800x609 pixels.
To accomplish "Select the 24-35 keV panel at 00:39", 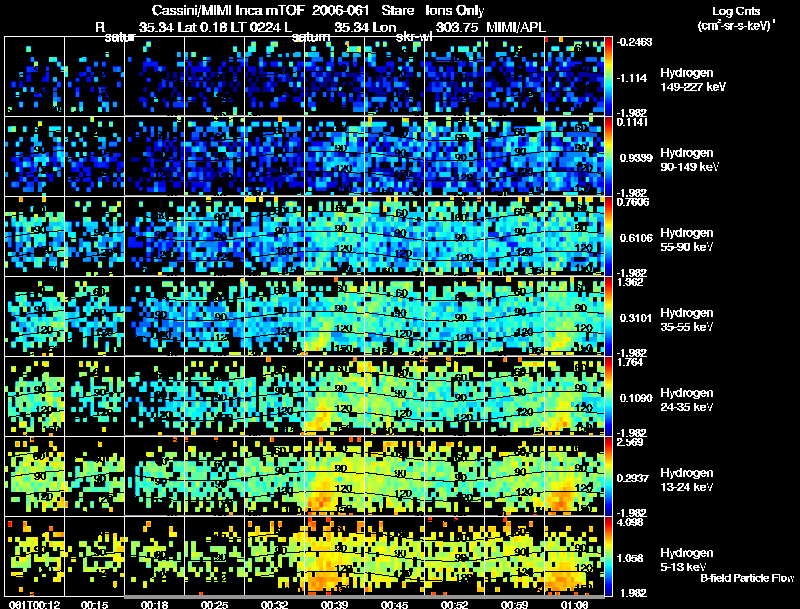I will click(335, 396).
